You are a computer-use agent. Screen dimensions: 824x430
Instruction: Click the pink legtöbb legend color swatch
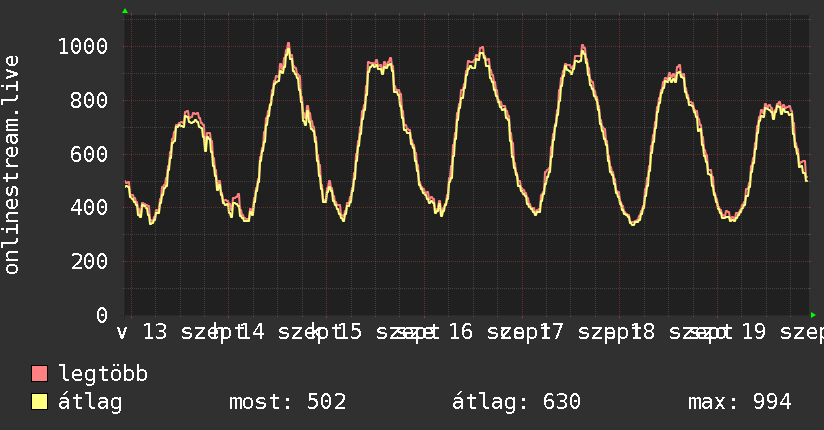click(x=39, y=374)
